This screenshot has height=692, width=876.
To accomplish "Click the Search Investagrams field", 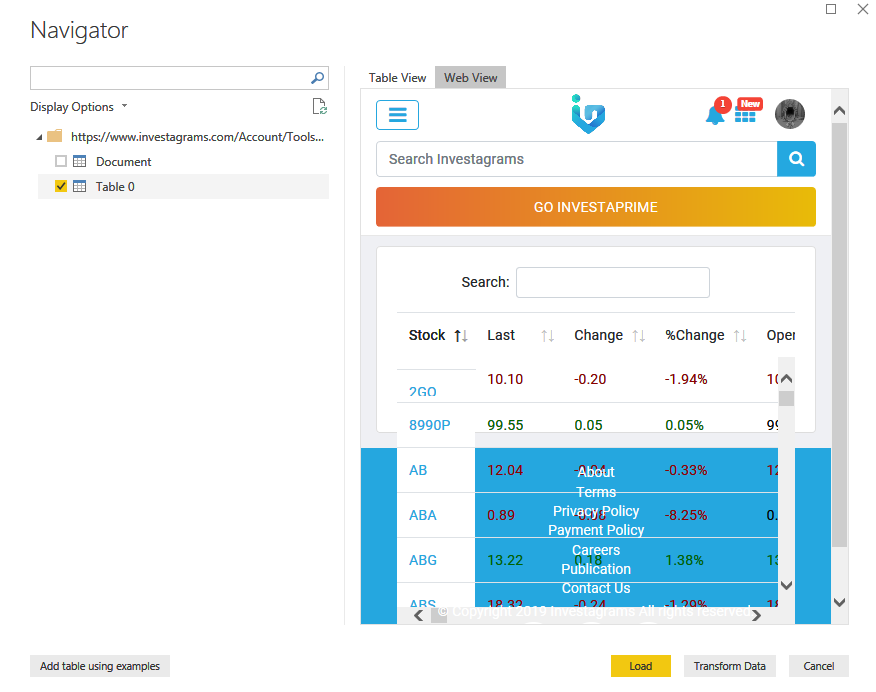I will pyautogui.click(x=577, y=159).
